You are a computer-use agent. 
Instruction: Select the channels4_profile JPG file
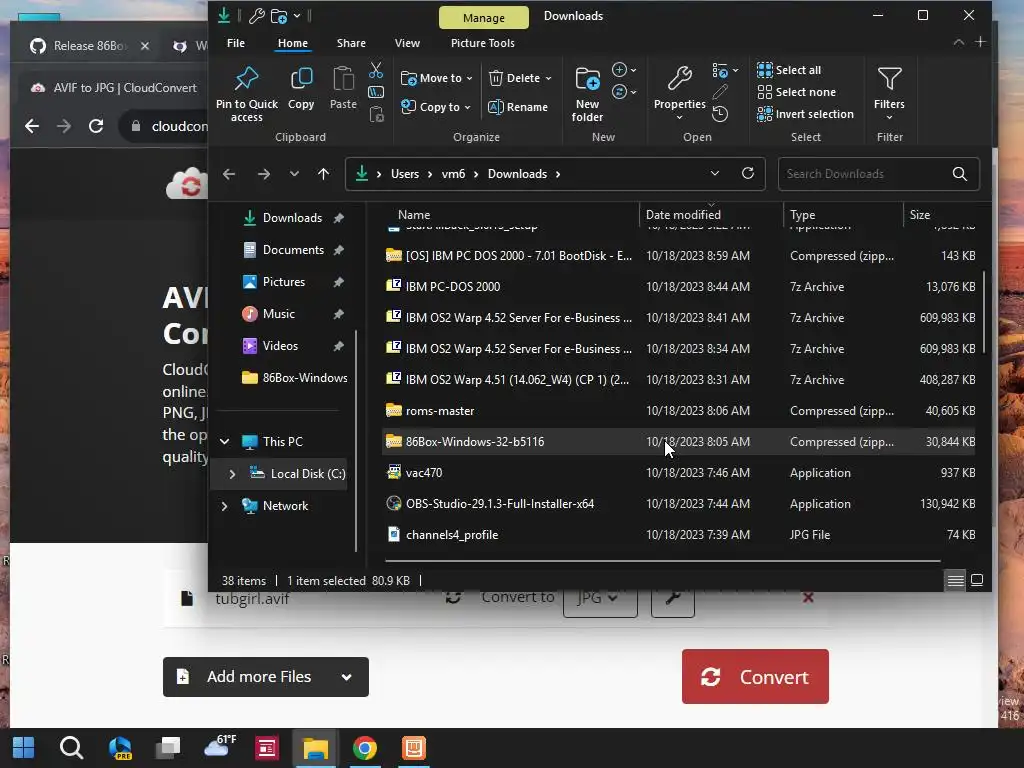[x=679, y=534]
